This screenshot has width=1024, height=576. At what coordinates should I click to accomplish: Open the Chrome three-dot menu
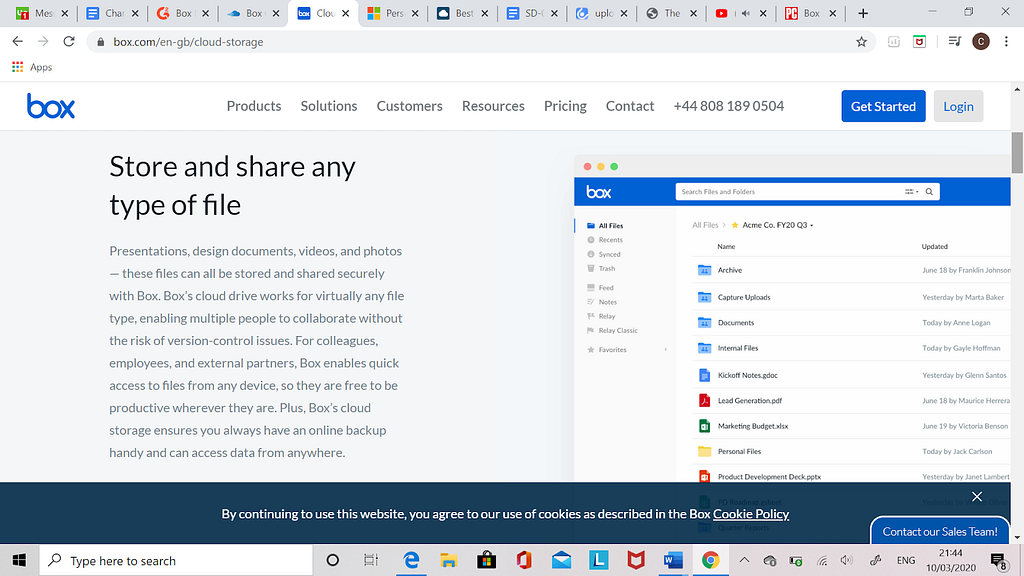1006,42
